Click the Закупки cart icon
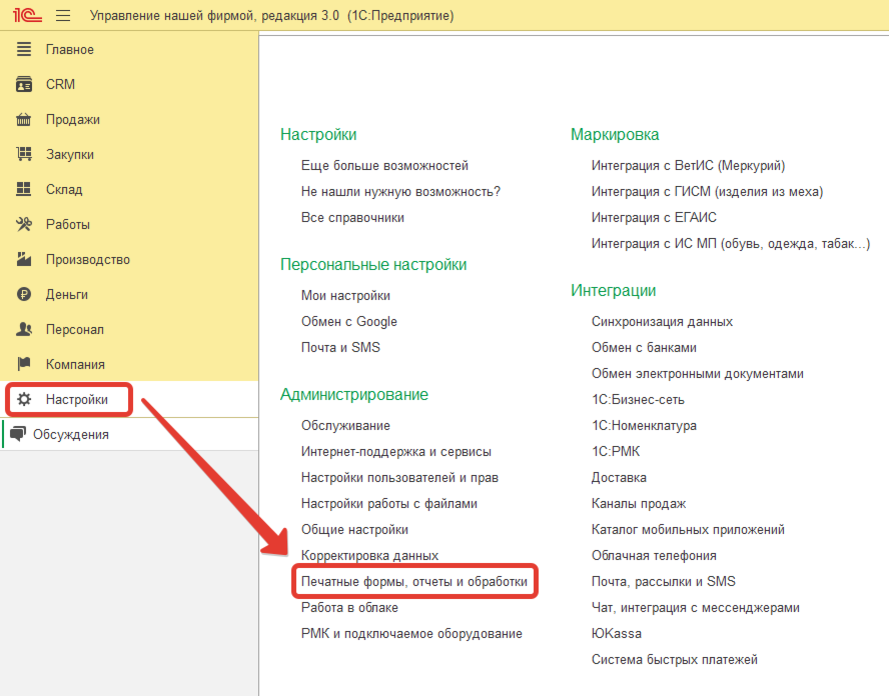889x696 pixels. pos(24,154)
